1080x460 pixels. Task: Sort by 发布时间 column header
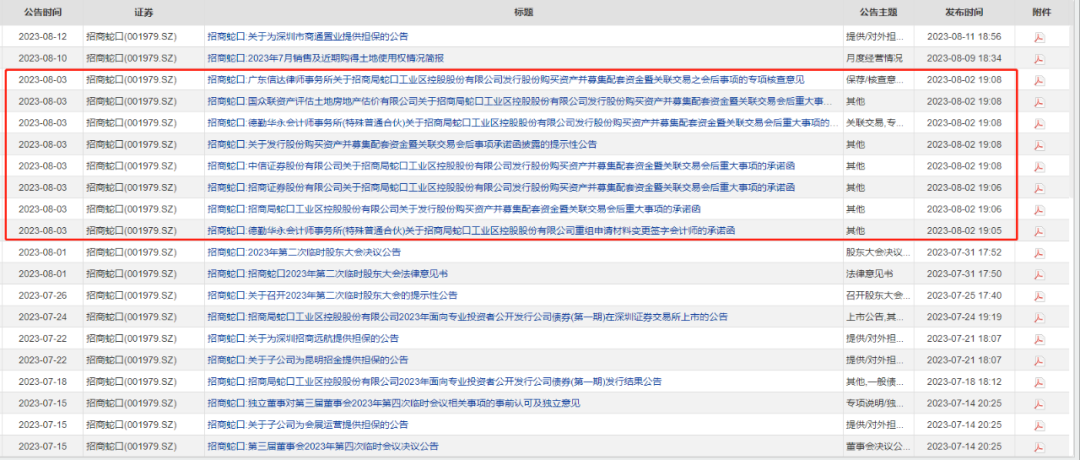point(964,12)
